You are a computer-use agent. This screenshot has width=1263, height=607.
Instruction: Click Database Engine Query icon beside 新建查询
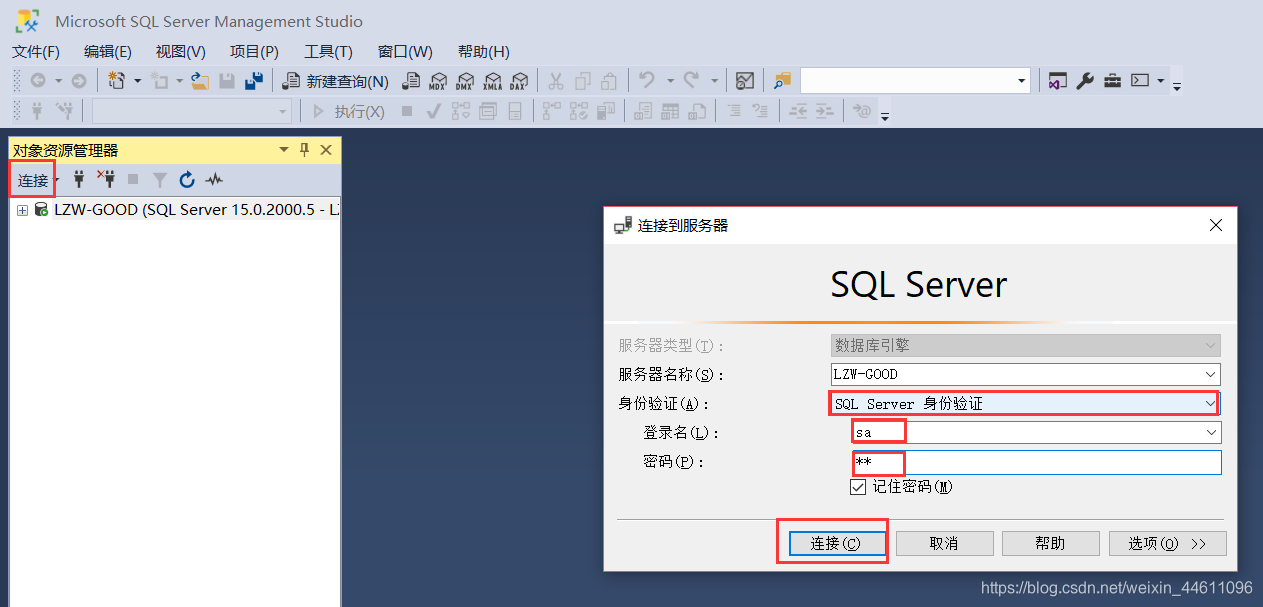pos(410,81)
